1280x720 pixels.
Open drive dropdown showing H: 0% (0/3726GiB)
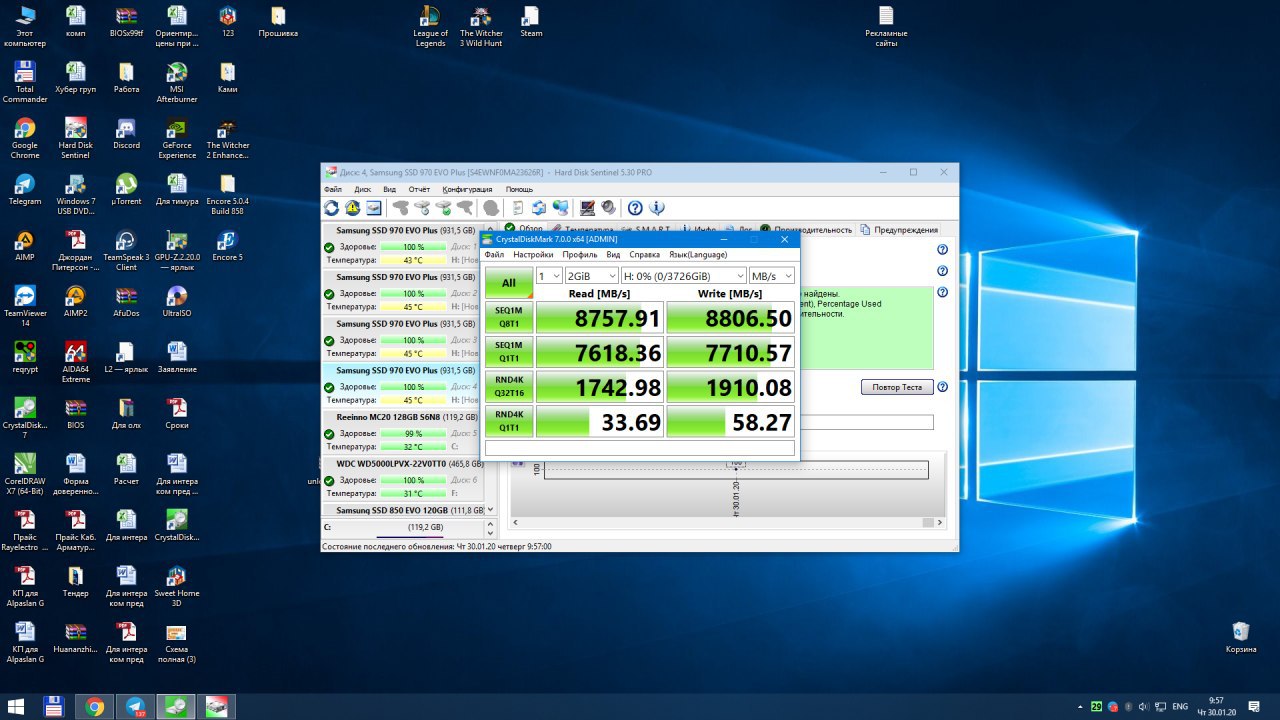tap(684, 276)
